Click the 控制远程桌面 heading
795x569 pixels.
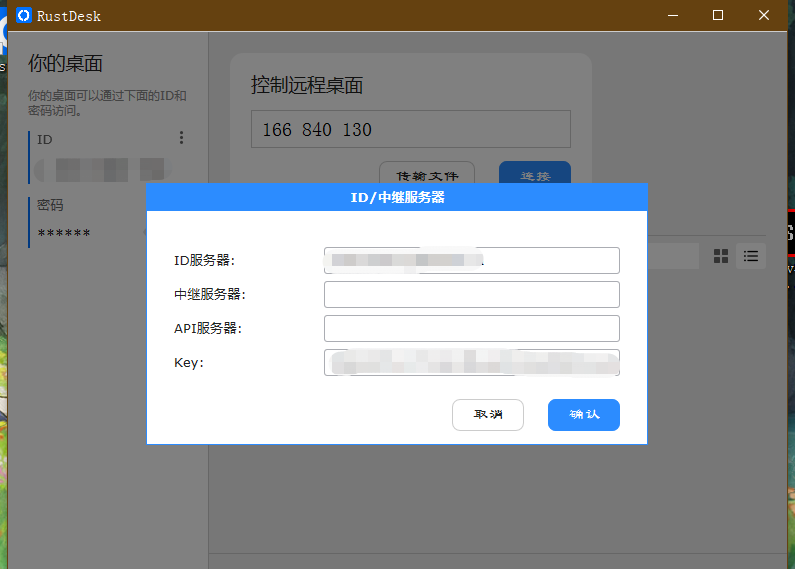tap(307, 85)
